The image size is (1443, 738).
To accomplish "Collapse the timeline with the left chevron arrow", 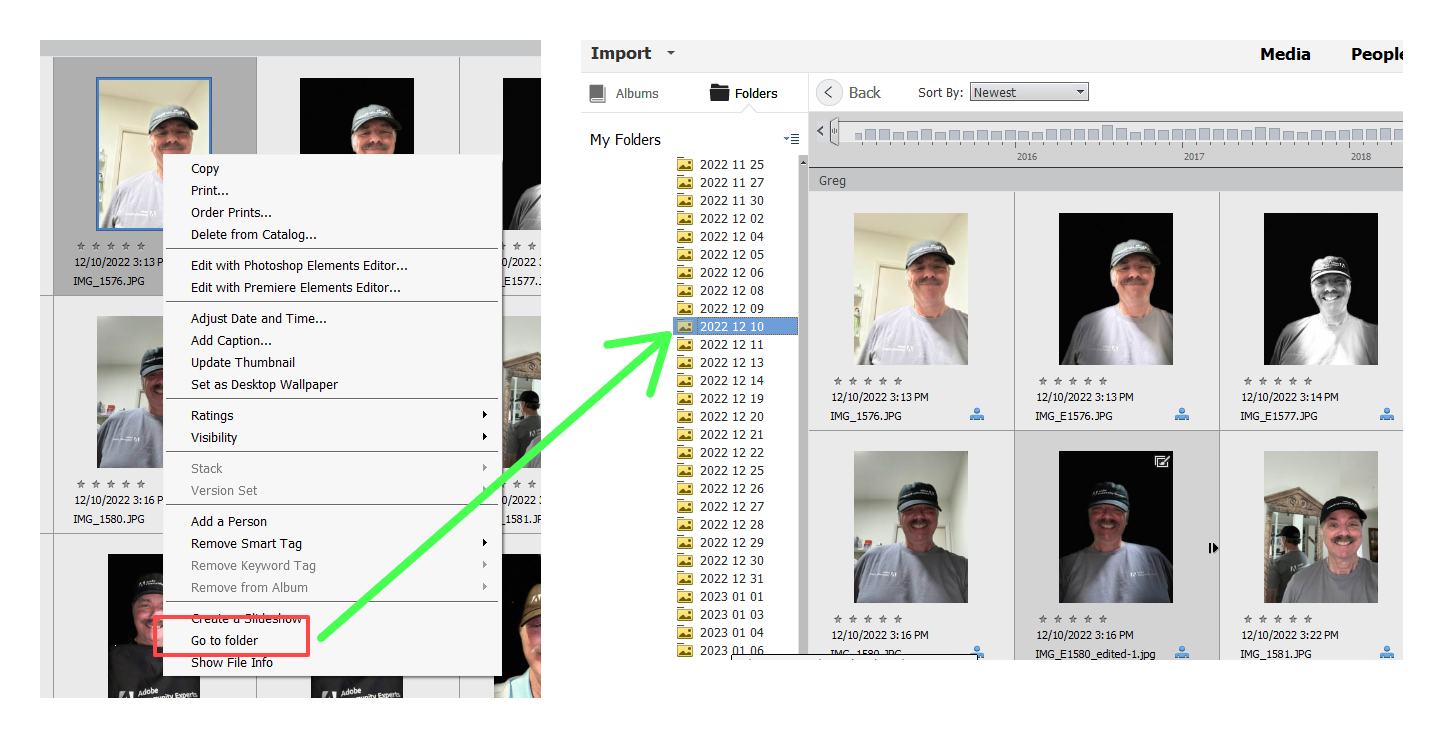I will [820, 131].
